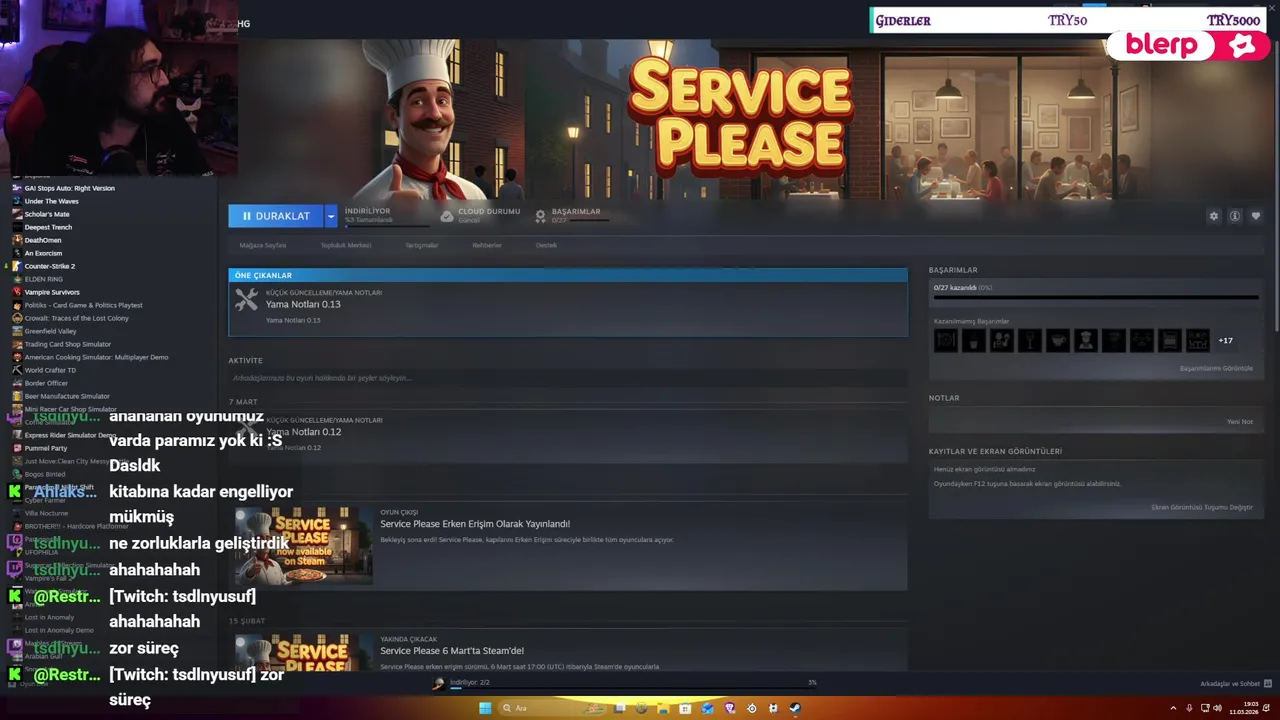1280x720 pixels.
Task: Open the Rehberler tab
Action: [487, 245]
